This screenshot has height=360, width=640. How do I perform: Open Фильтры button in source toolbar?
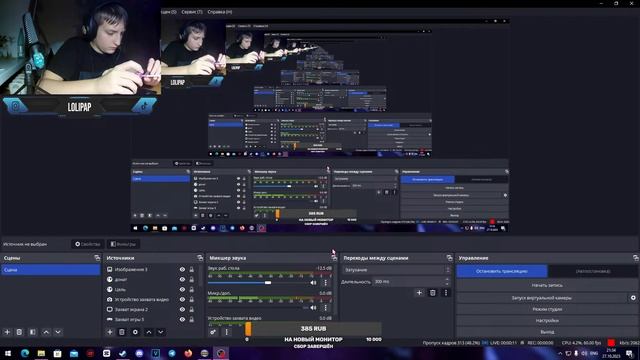coord(123,244)
